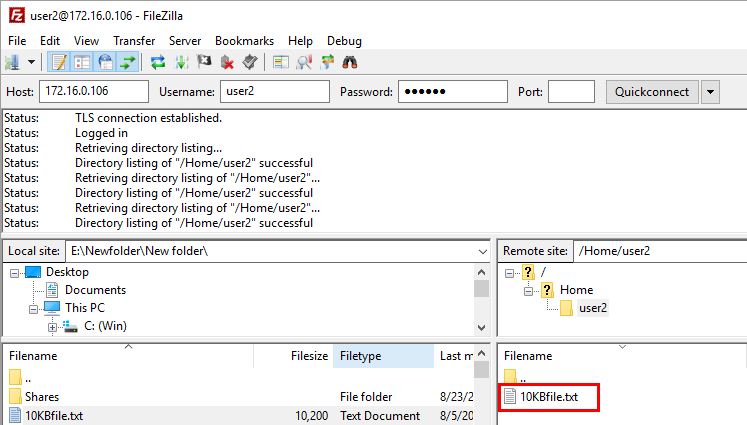Click the refresh file lists icon

click(158, 62)
